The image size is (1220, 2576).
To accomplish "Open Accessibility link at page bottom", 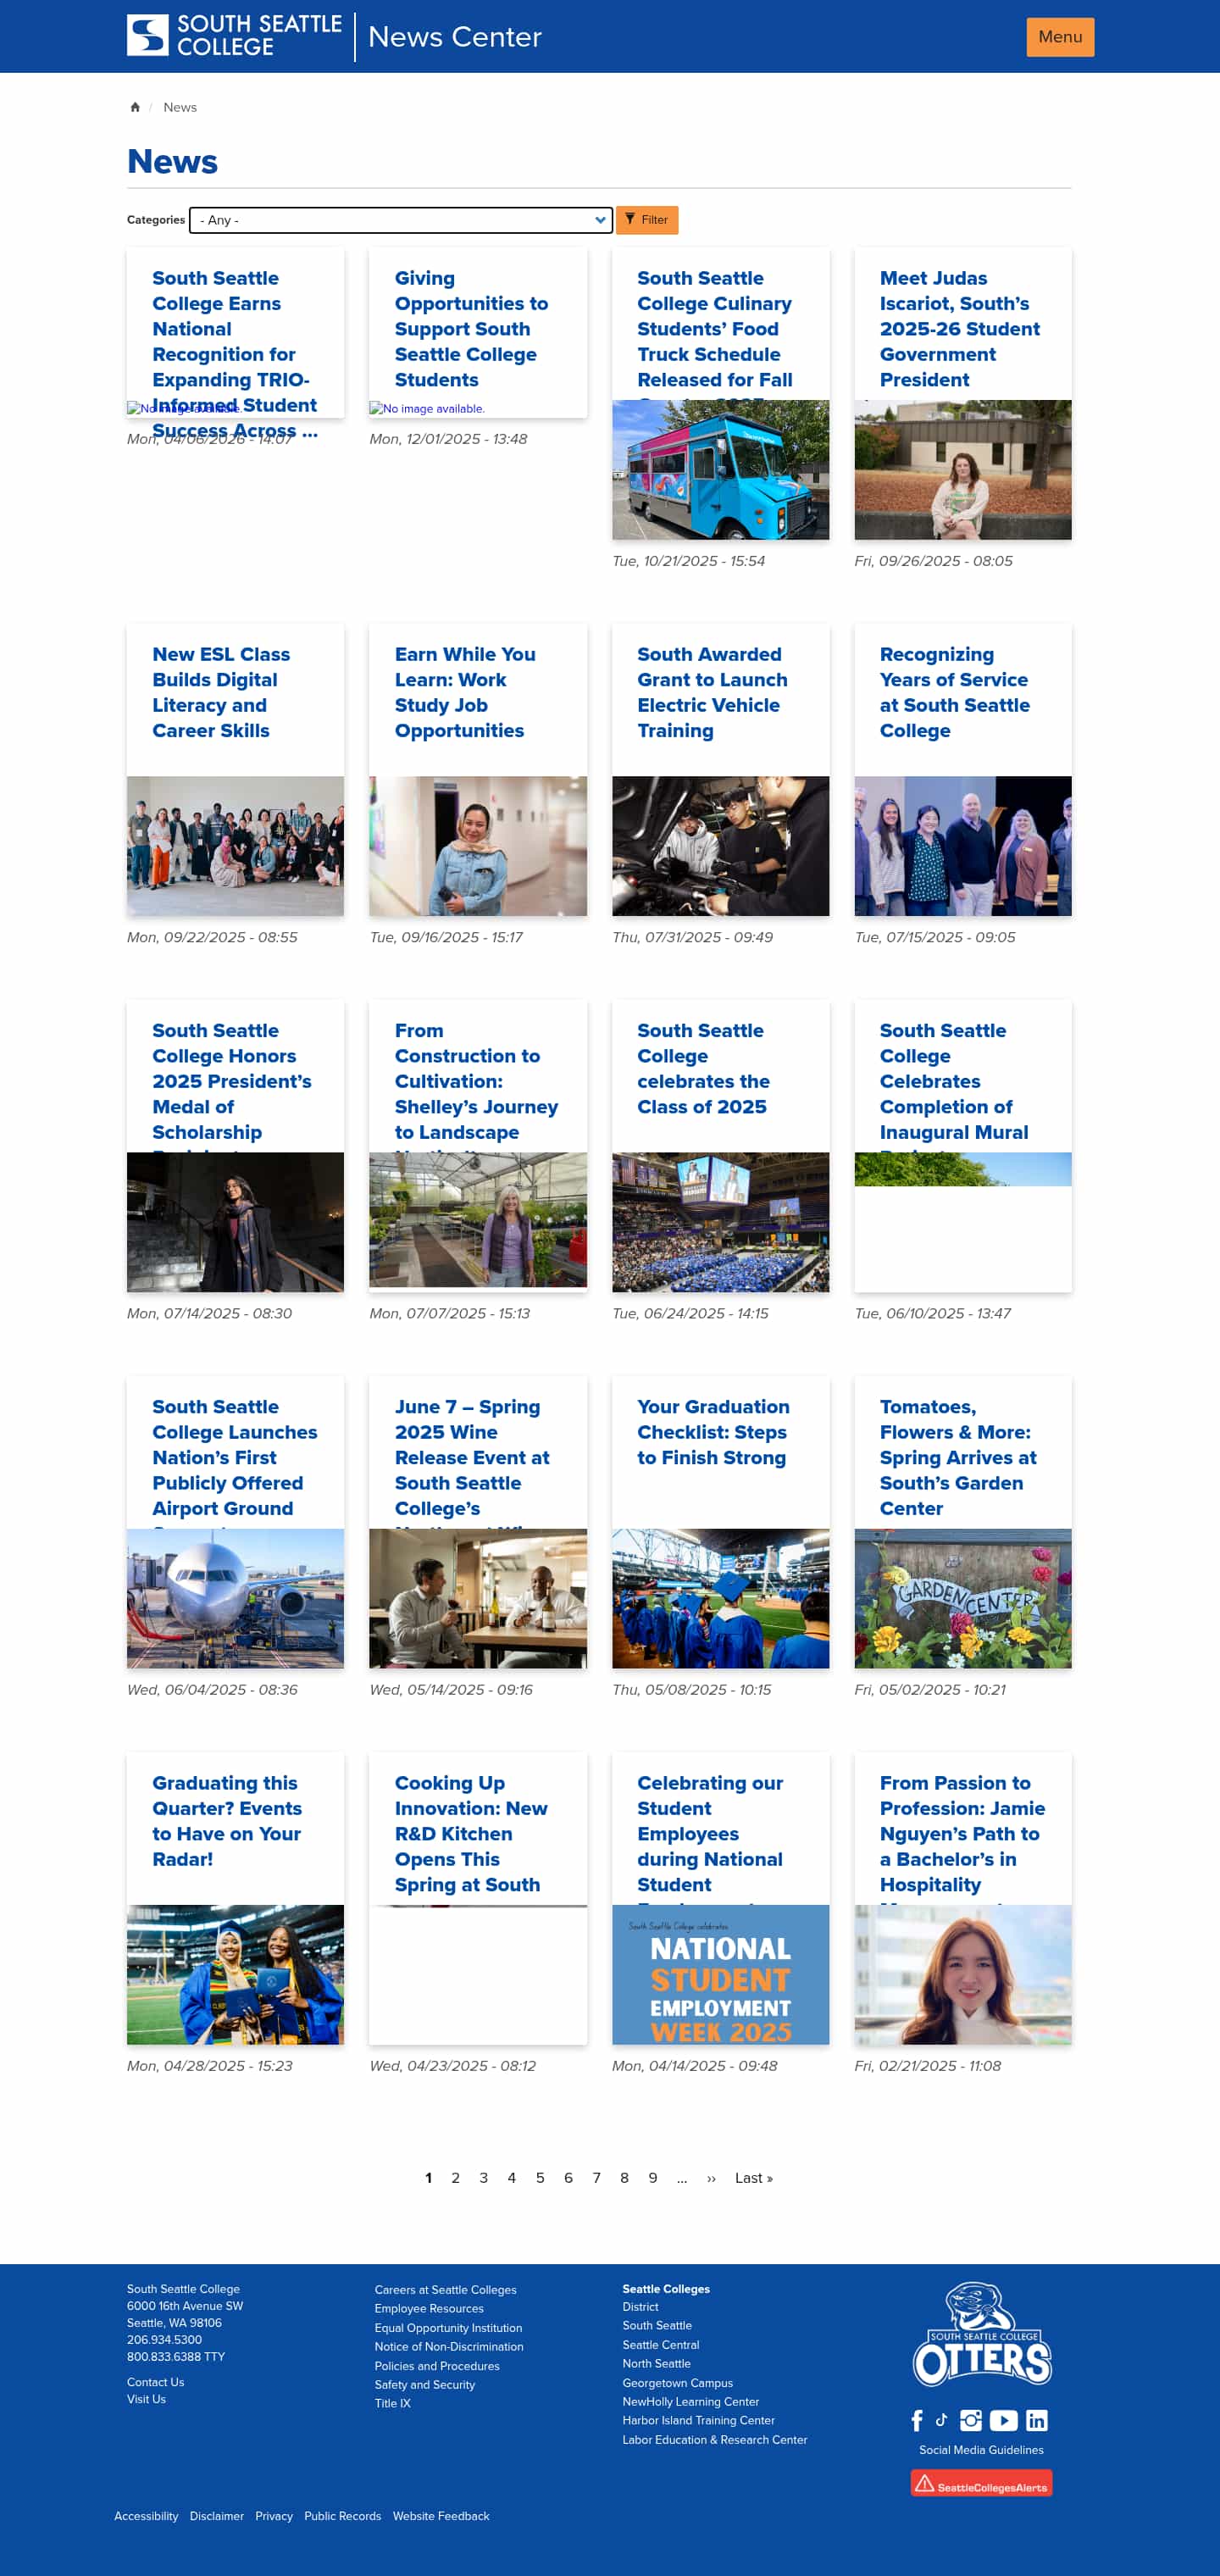I will 146,2516.
